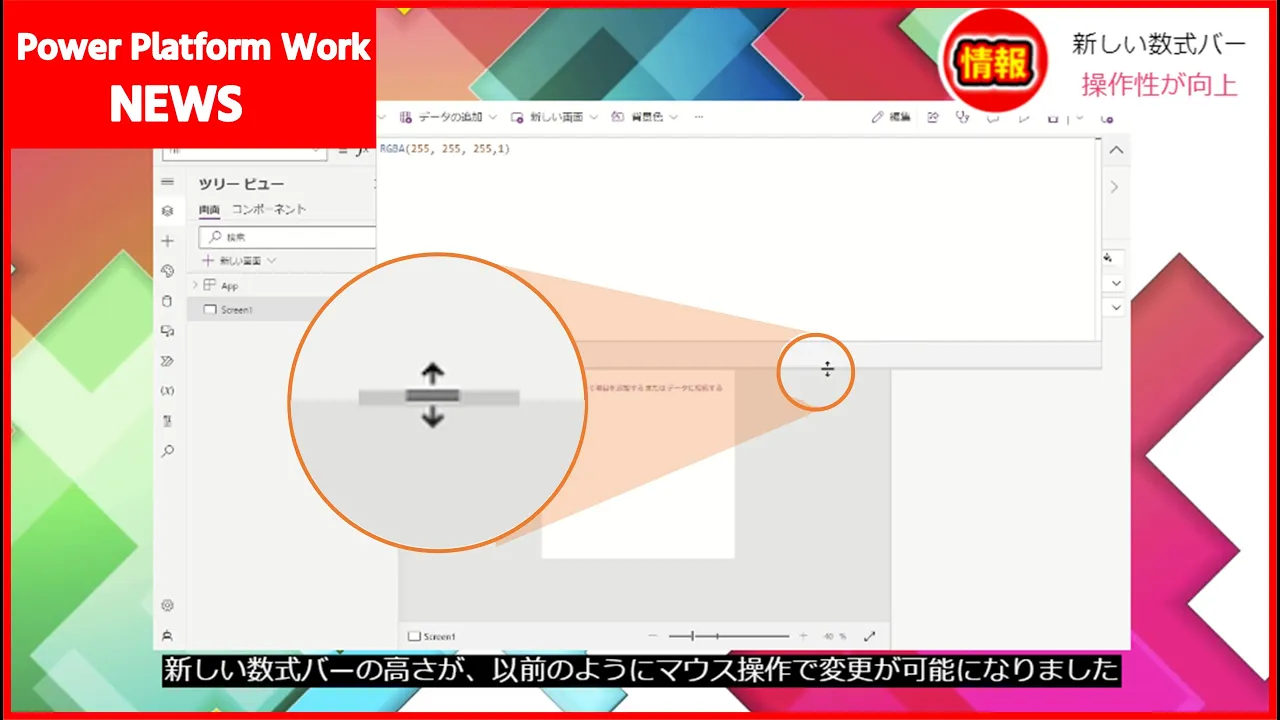Open Tree view layers icon
Viewport: 1280px width, 720px height.
167,211
